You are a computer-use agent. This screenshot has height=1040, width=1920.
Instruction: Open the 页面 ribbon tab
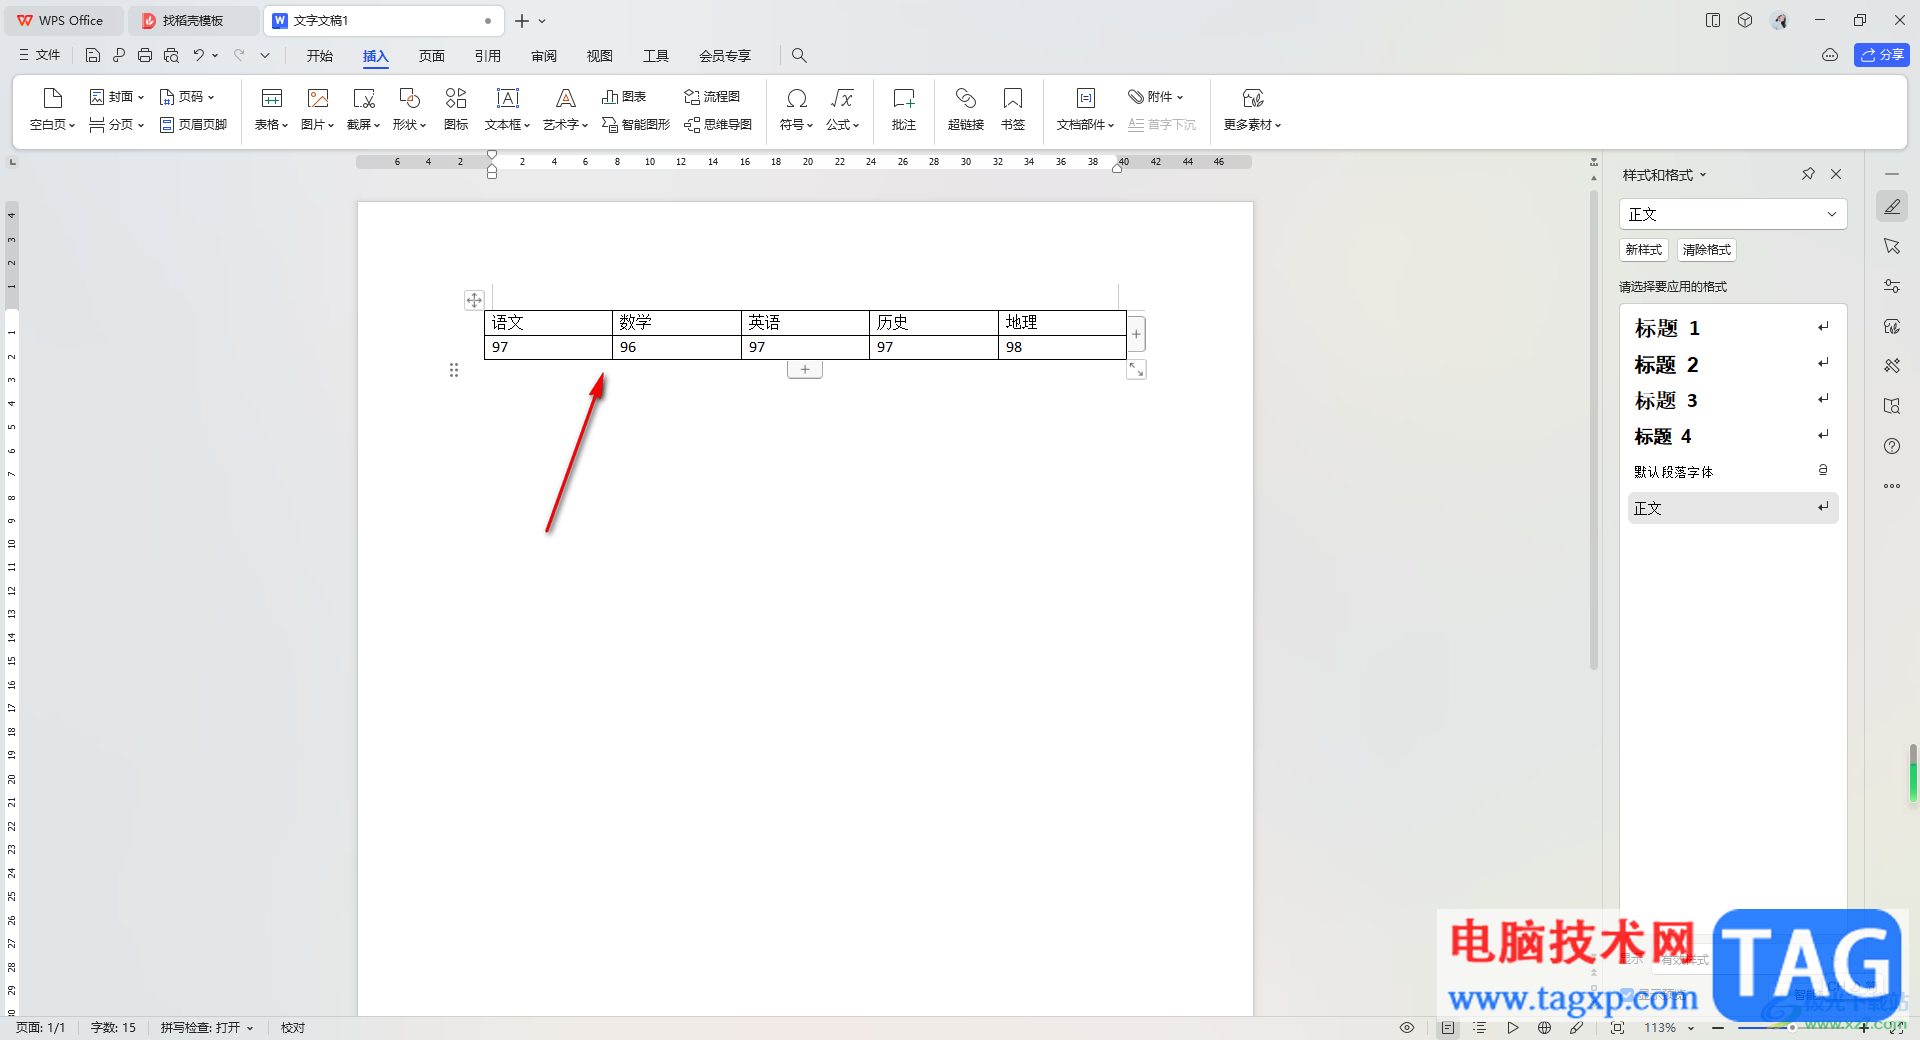pos(432,56)
